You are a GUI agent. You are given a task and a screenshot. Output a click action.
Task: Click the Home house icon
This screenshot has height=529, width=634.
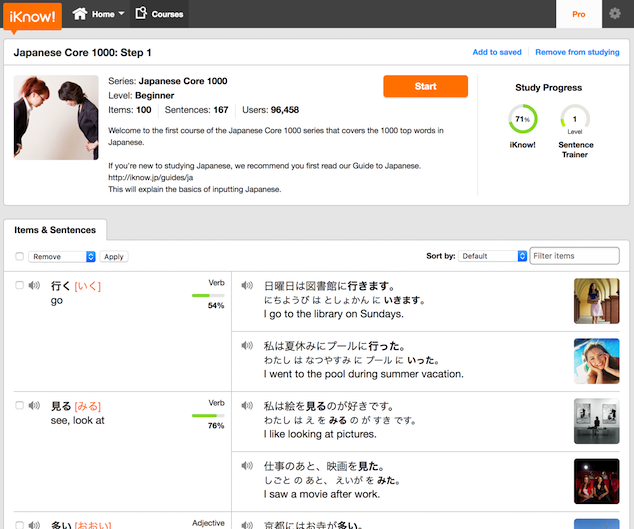tap(80, 13)
